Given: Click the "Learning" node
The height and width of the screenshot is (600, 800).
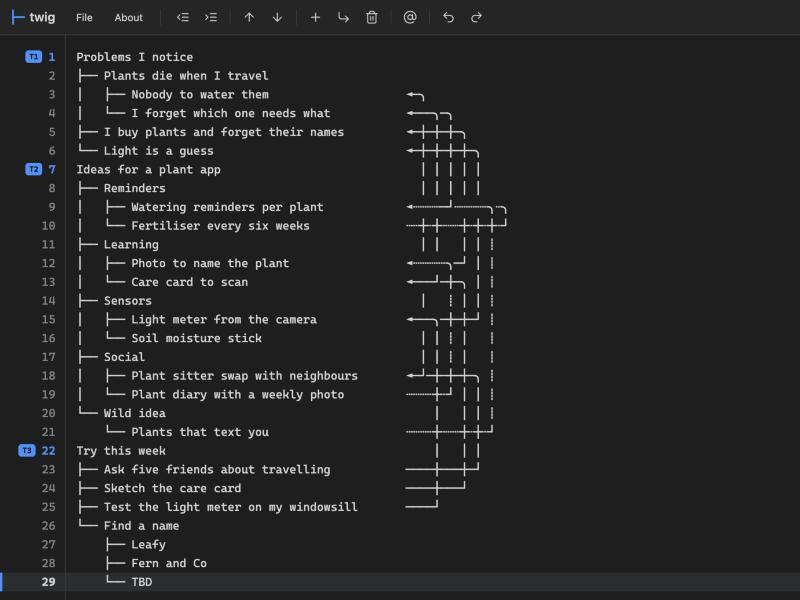Looking at the screenshot, I should pos(131,244).
